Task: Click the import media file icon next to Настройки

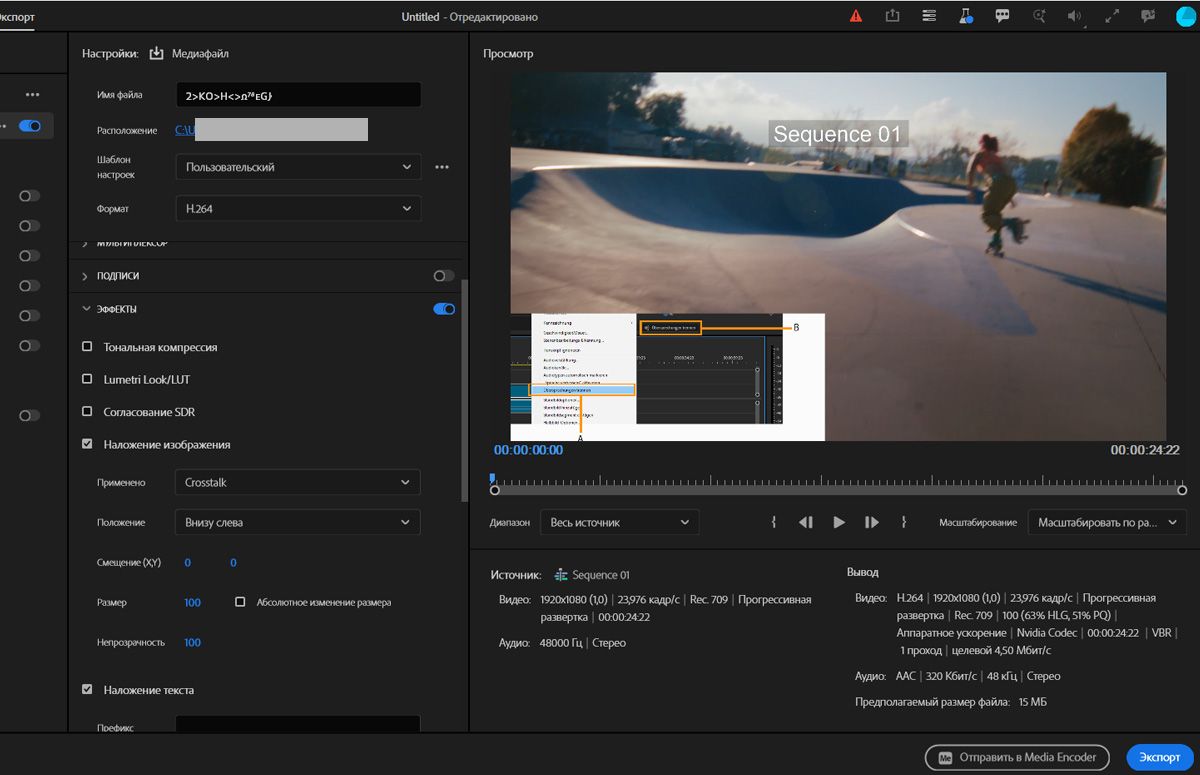Action: [156, 53]
